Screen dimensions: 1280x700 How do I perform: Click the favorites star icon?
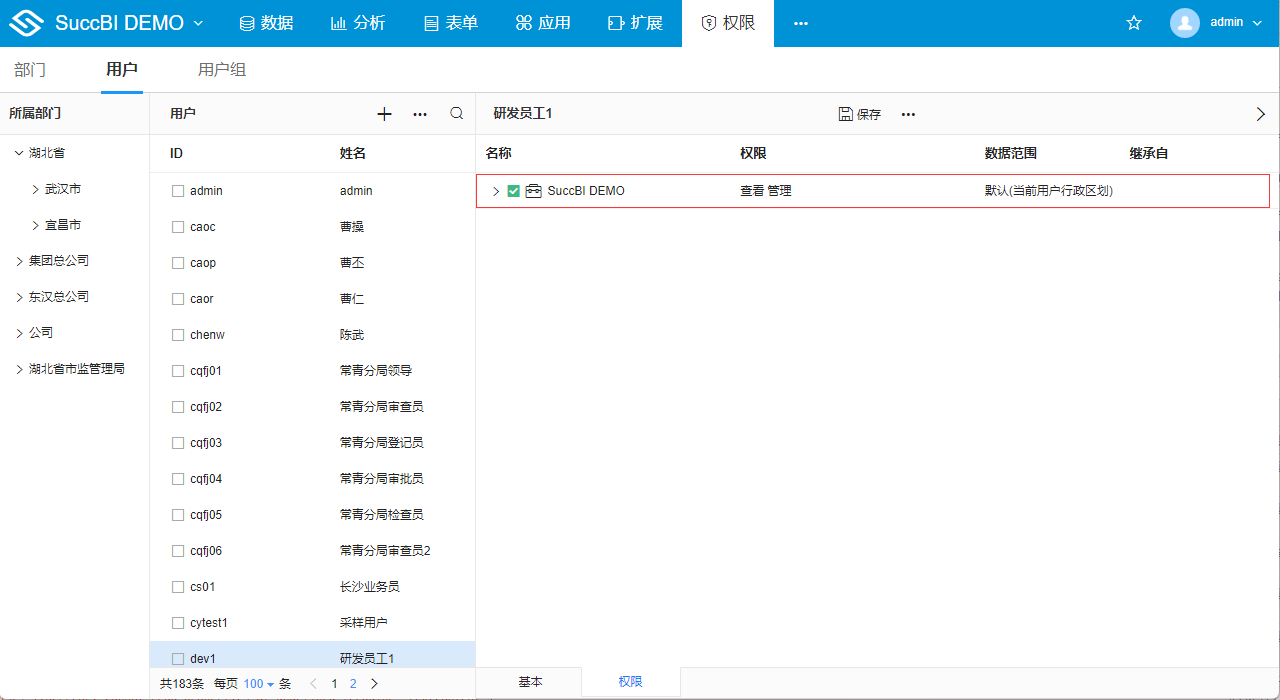coord(1134,23)
